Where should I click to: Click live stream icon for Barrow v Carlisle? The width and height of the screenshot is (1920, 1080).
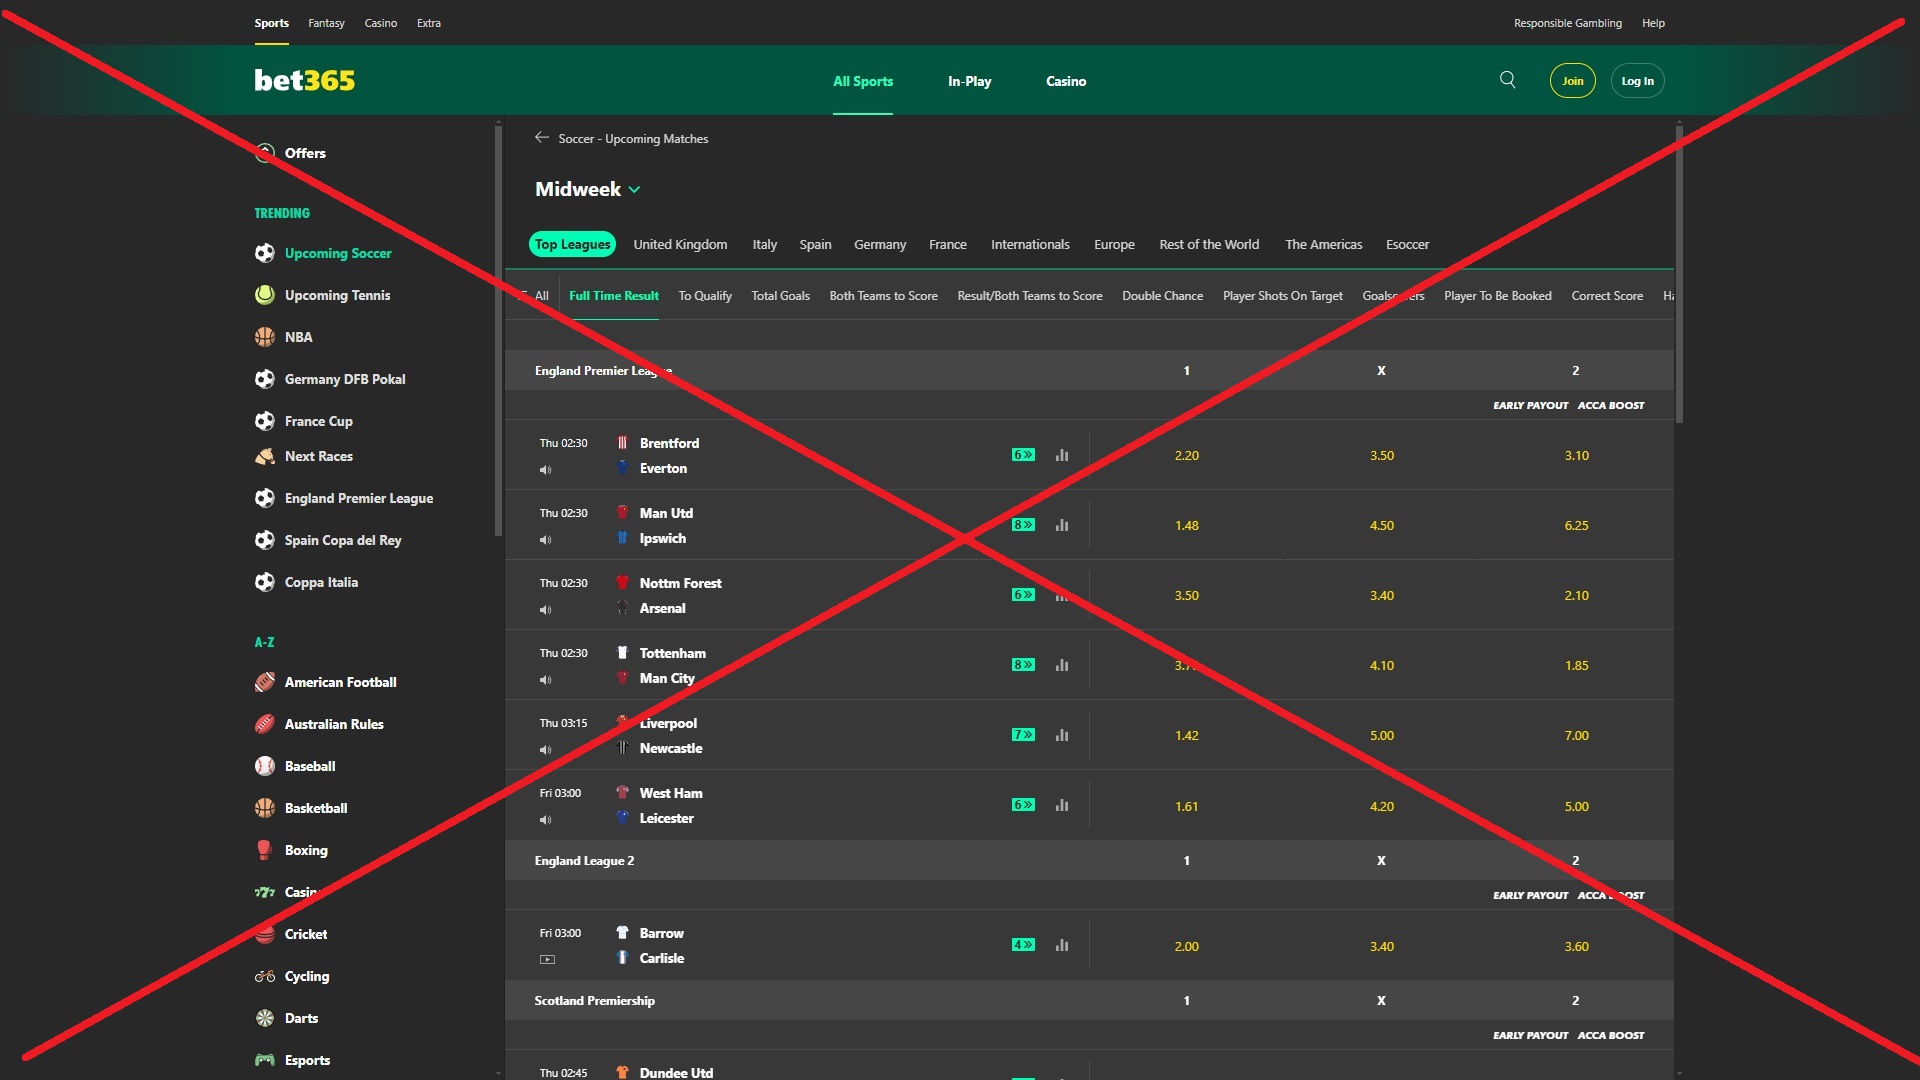[547, 960]
